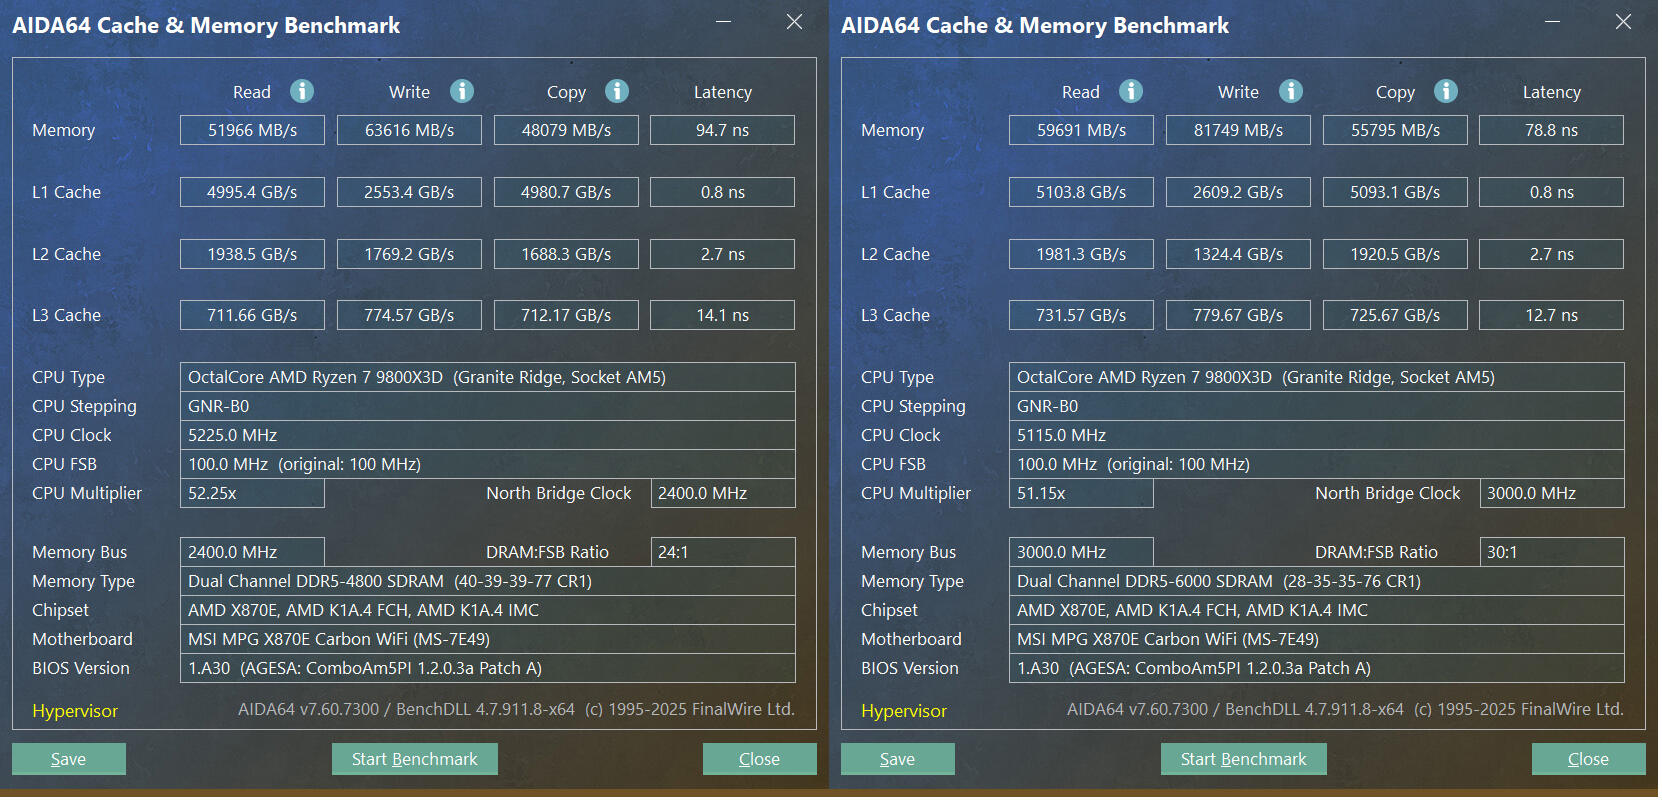
Task: Select Memory Write value 81749 MB/s
Action: point(1238,130)
